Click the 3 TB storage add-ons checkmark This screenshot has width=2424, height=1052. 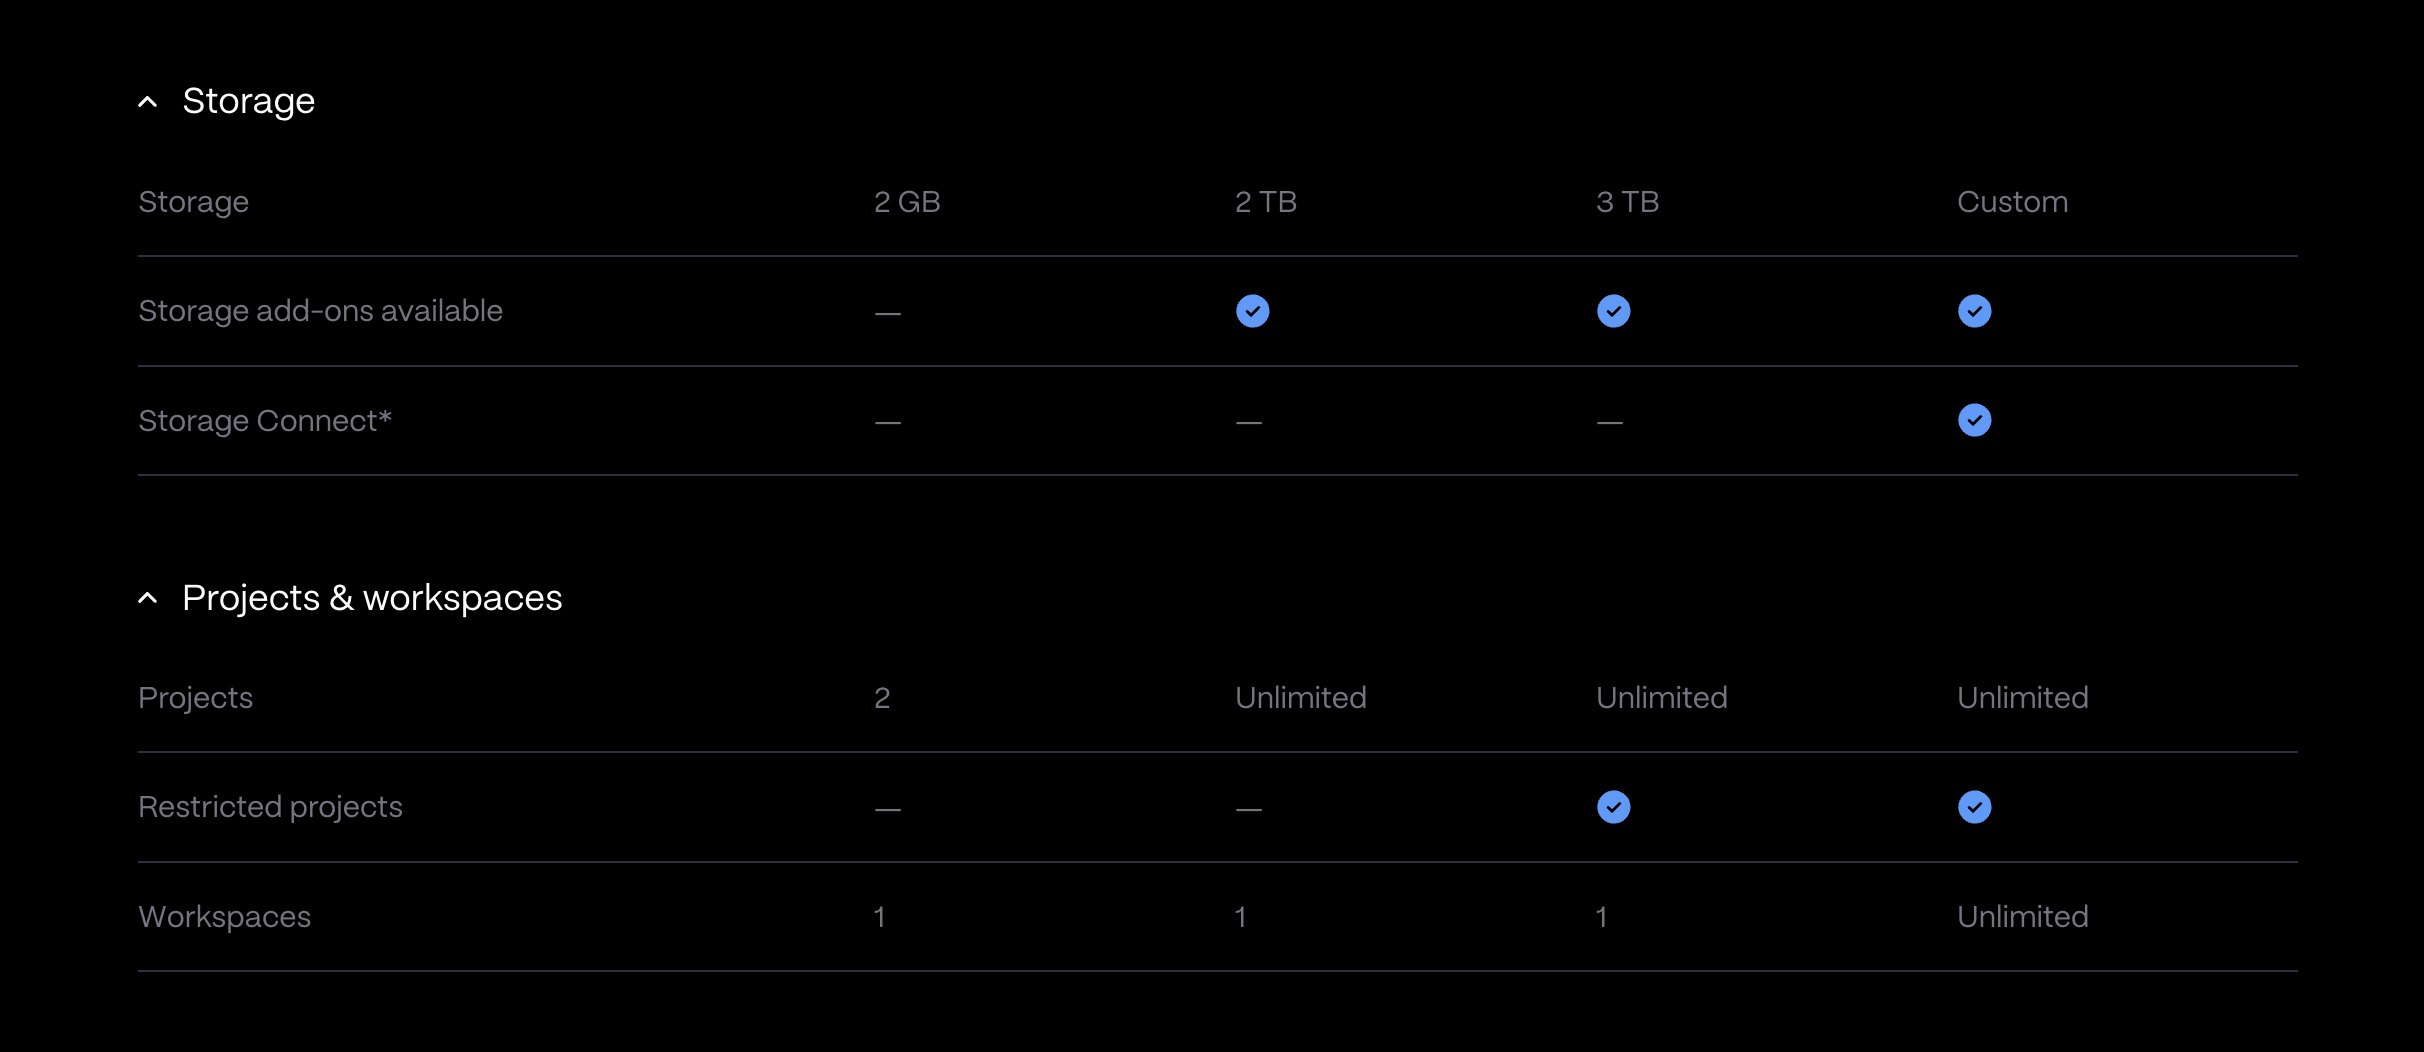click(1613, 311)
